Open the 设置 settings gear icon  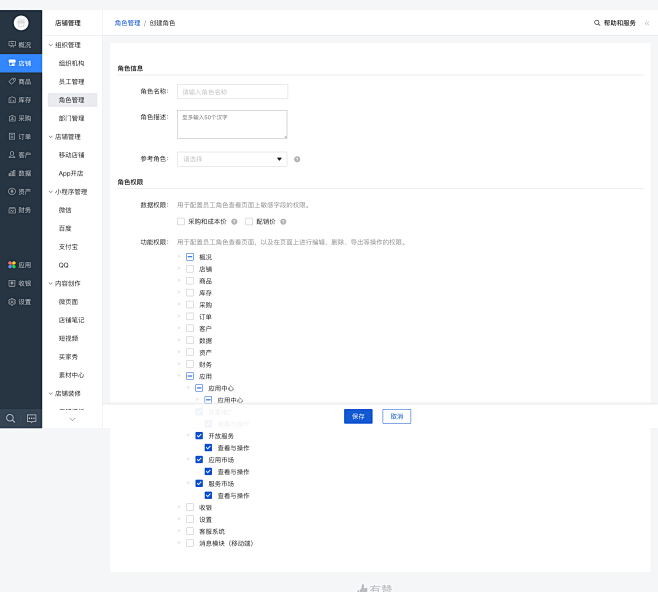[12, 302]
